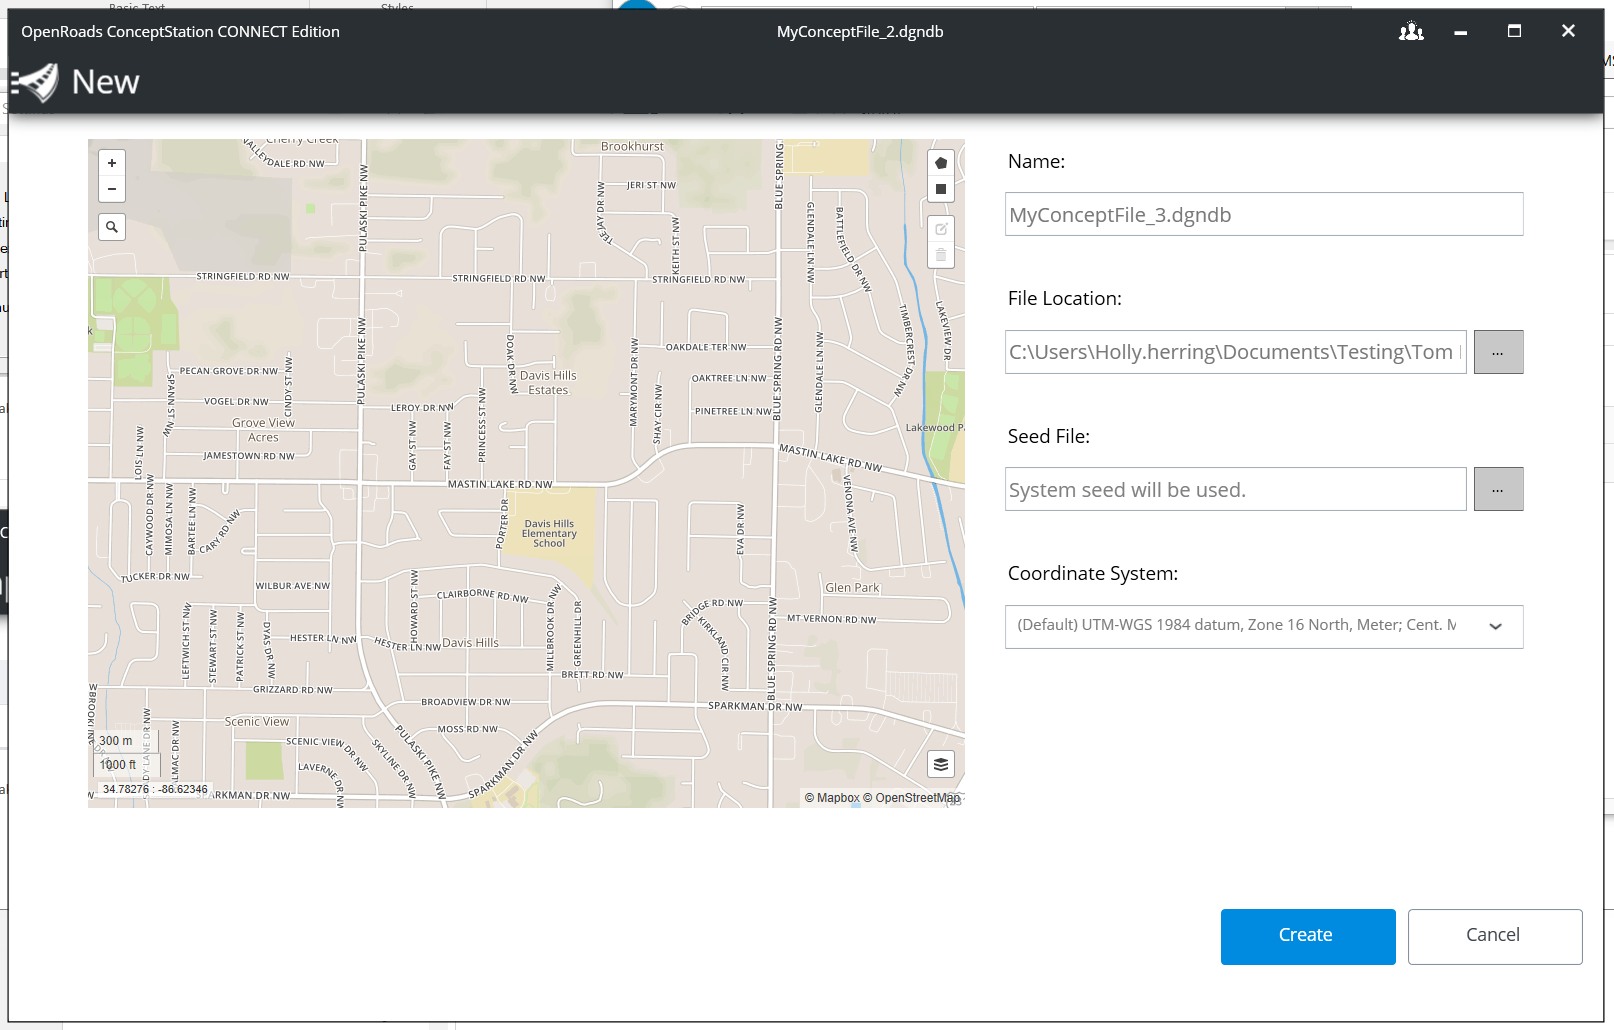
Task: Open the map search tool
Action: point(112,227)
